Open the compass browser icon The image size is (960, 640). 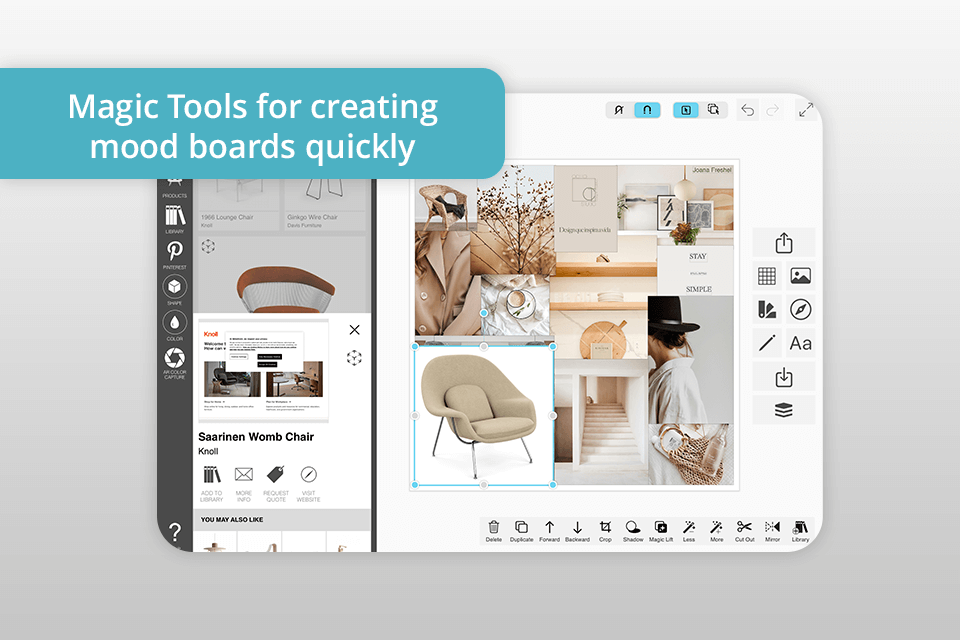pos(800,309)
